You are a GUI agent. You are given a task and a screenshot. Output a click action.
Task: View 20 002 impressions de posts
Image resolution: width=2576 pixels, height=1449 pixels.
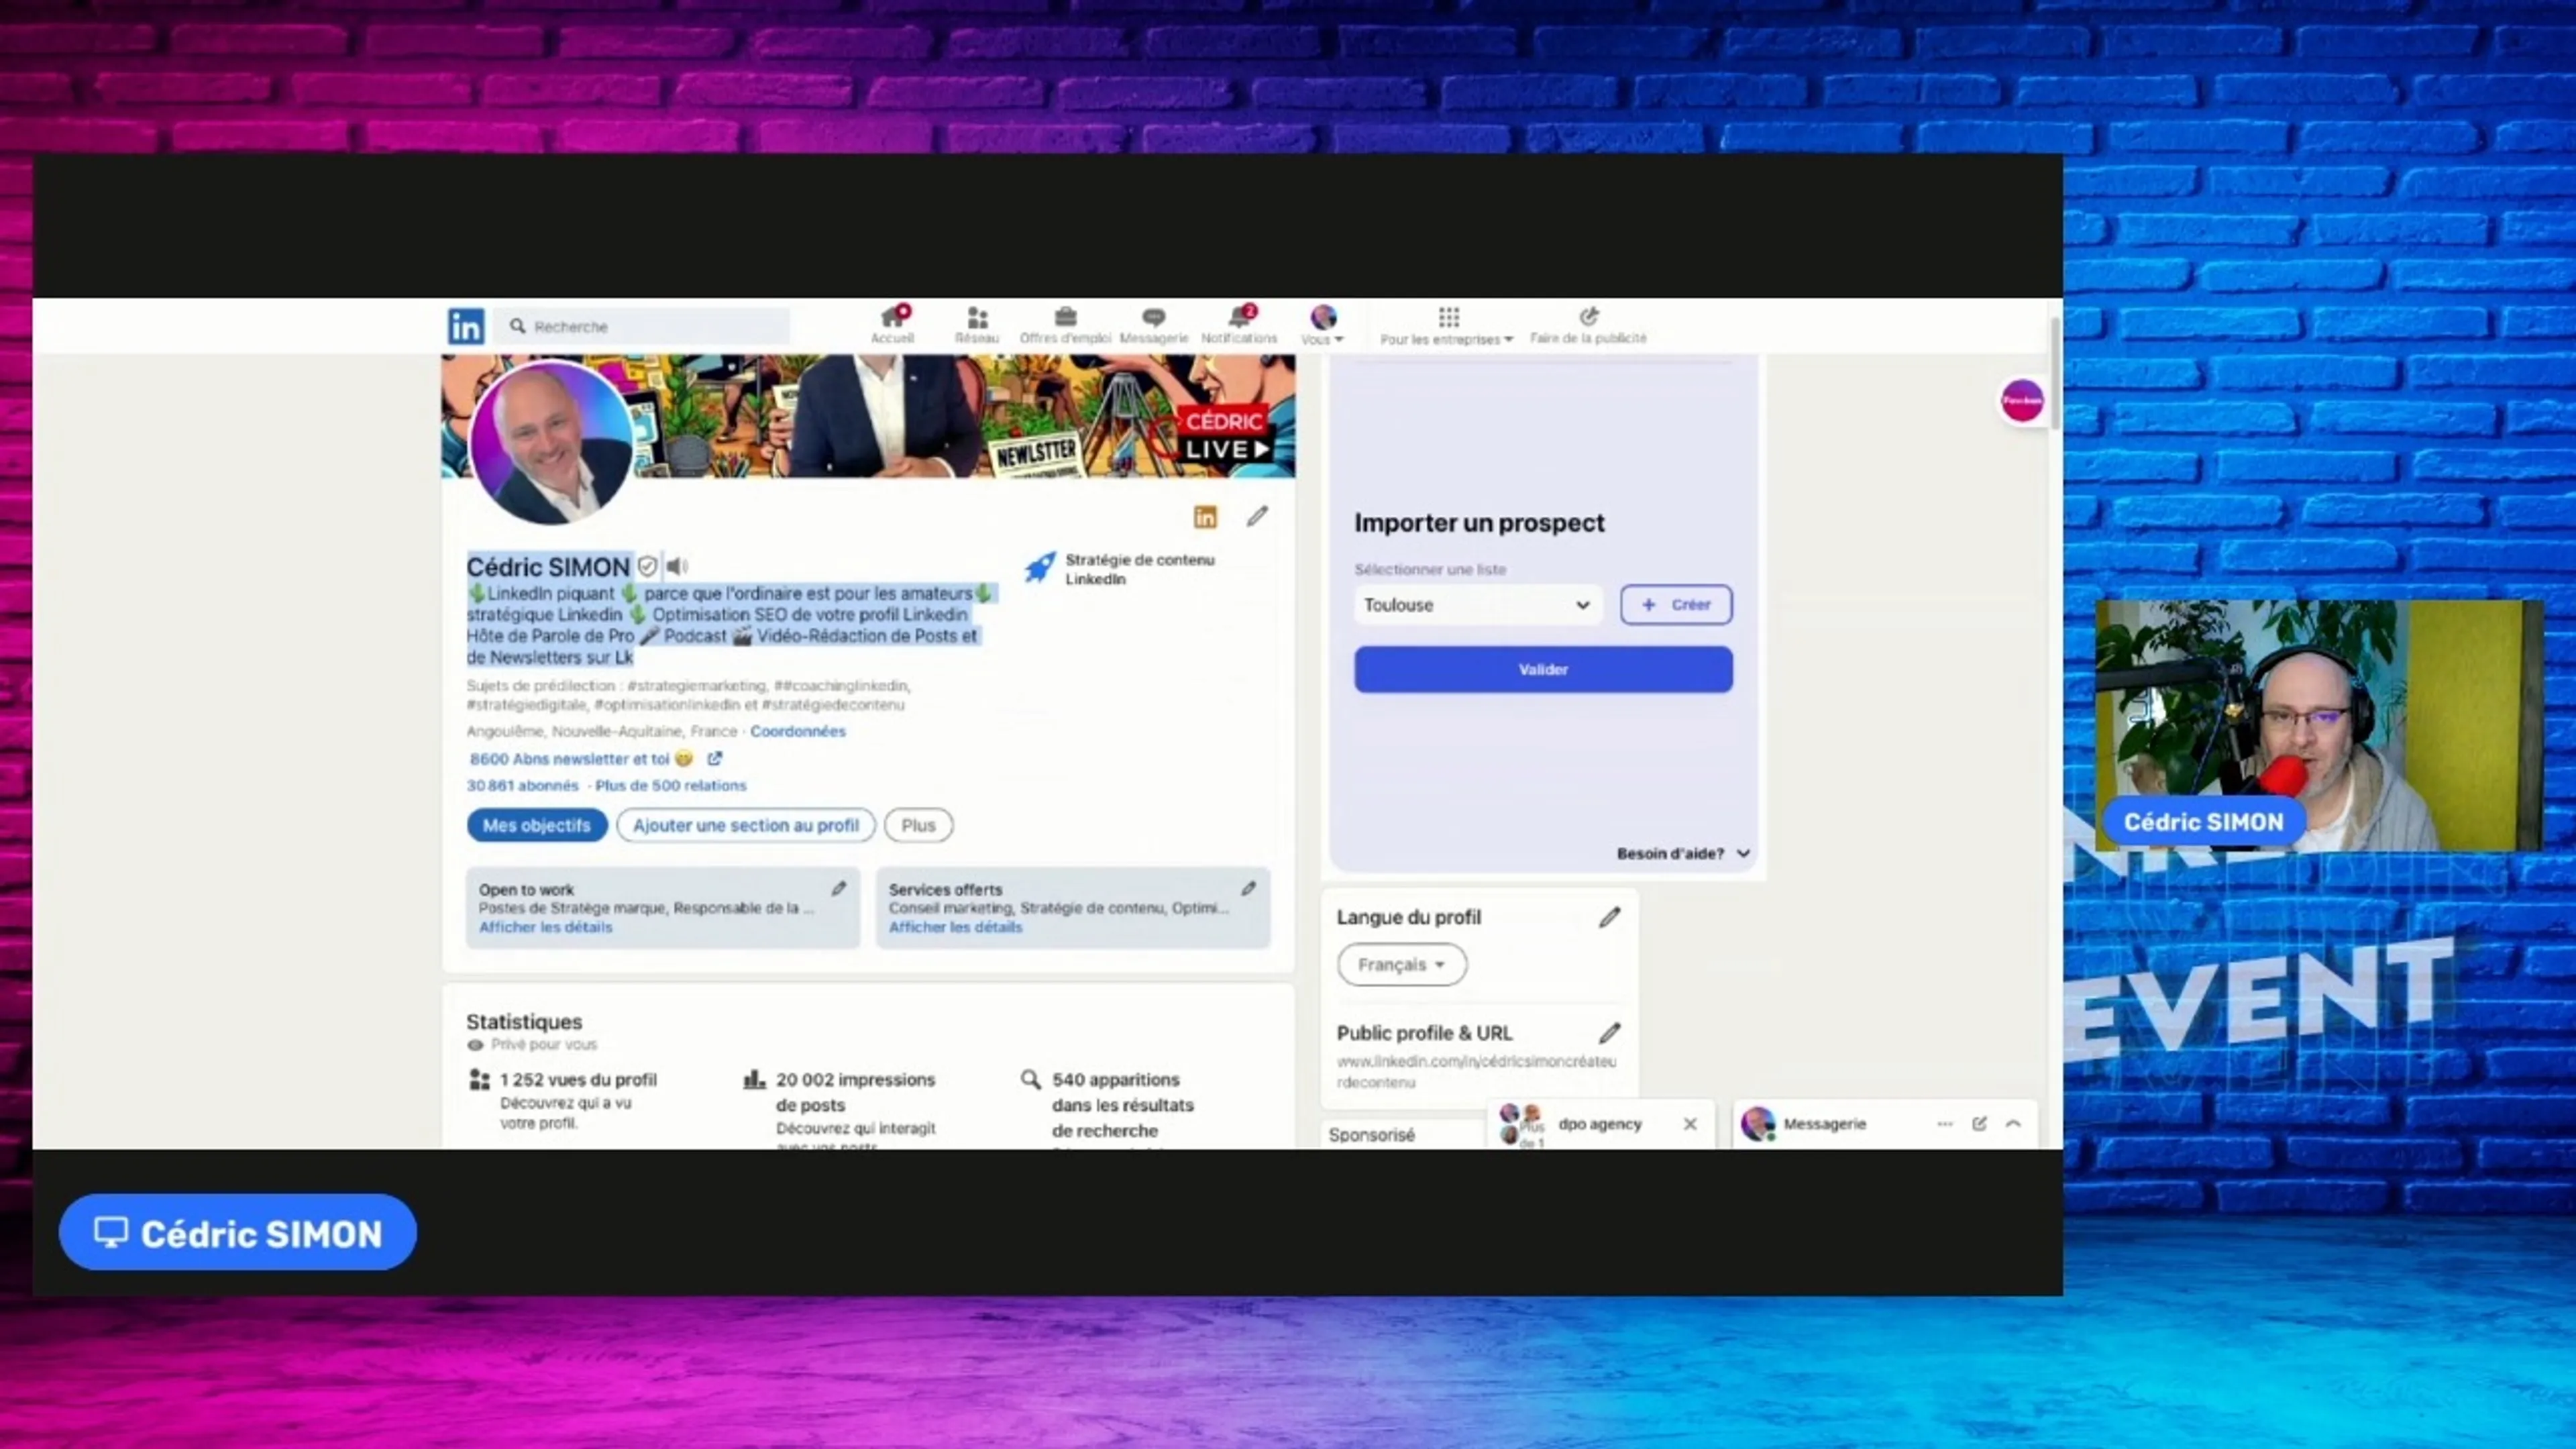[855, 1092]
